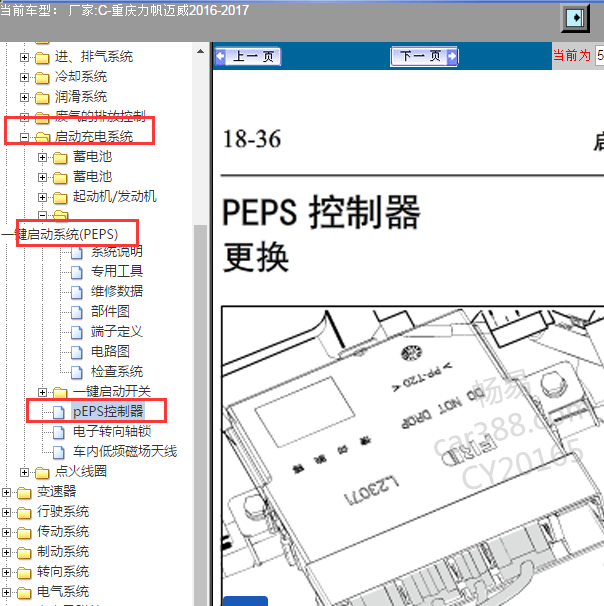Click the 端子定义 page icon

click(77, 333)
